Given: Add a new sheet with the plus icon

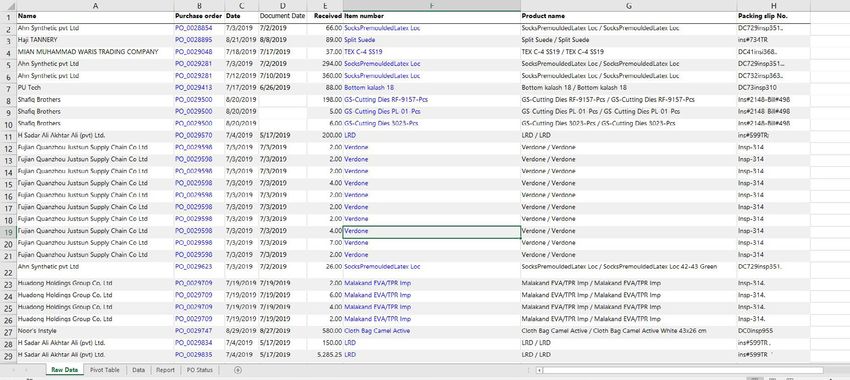Looking at the screenshot, I should click(237, 370).
